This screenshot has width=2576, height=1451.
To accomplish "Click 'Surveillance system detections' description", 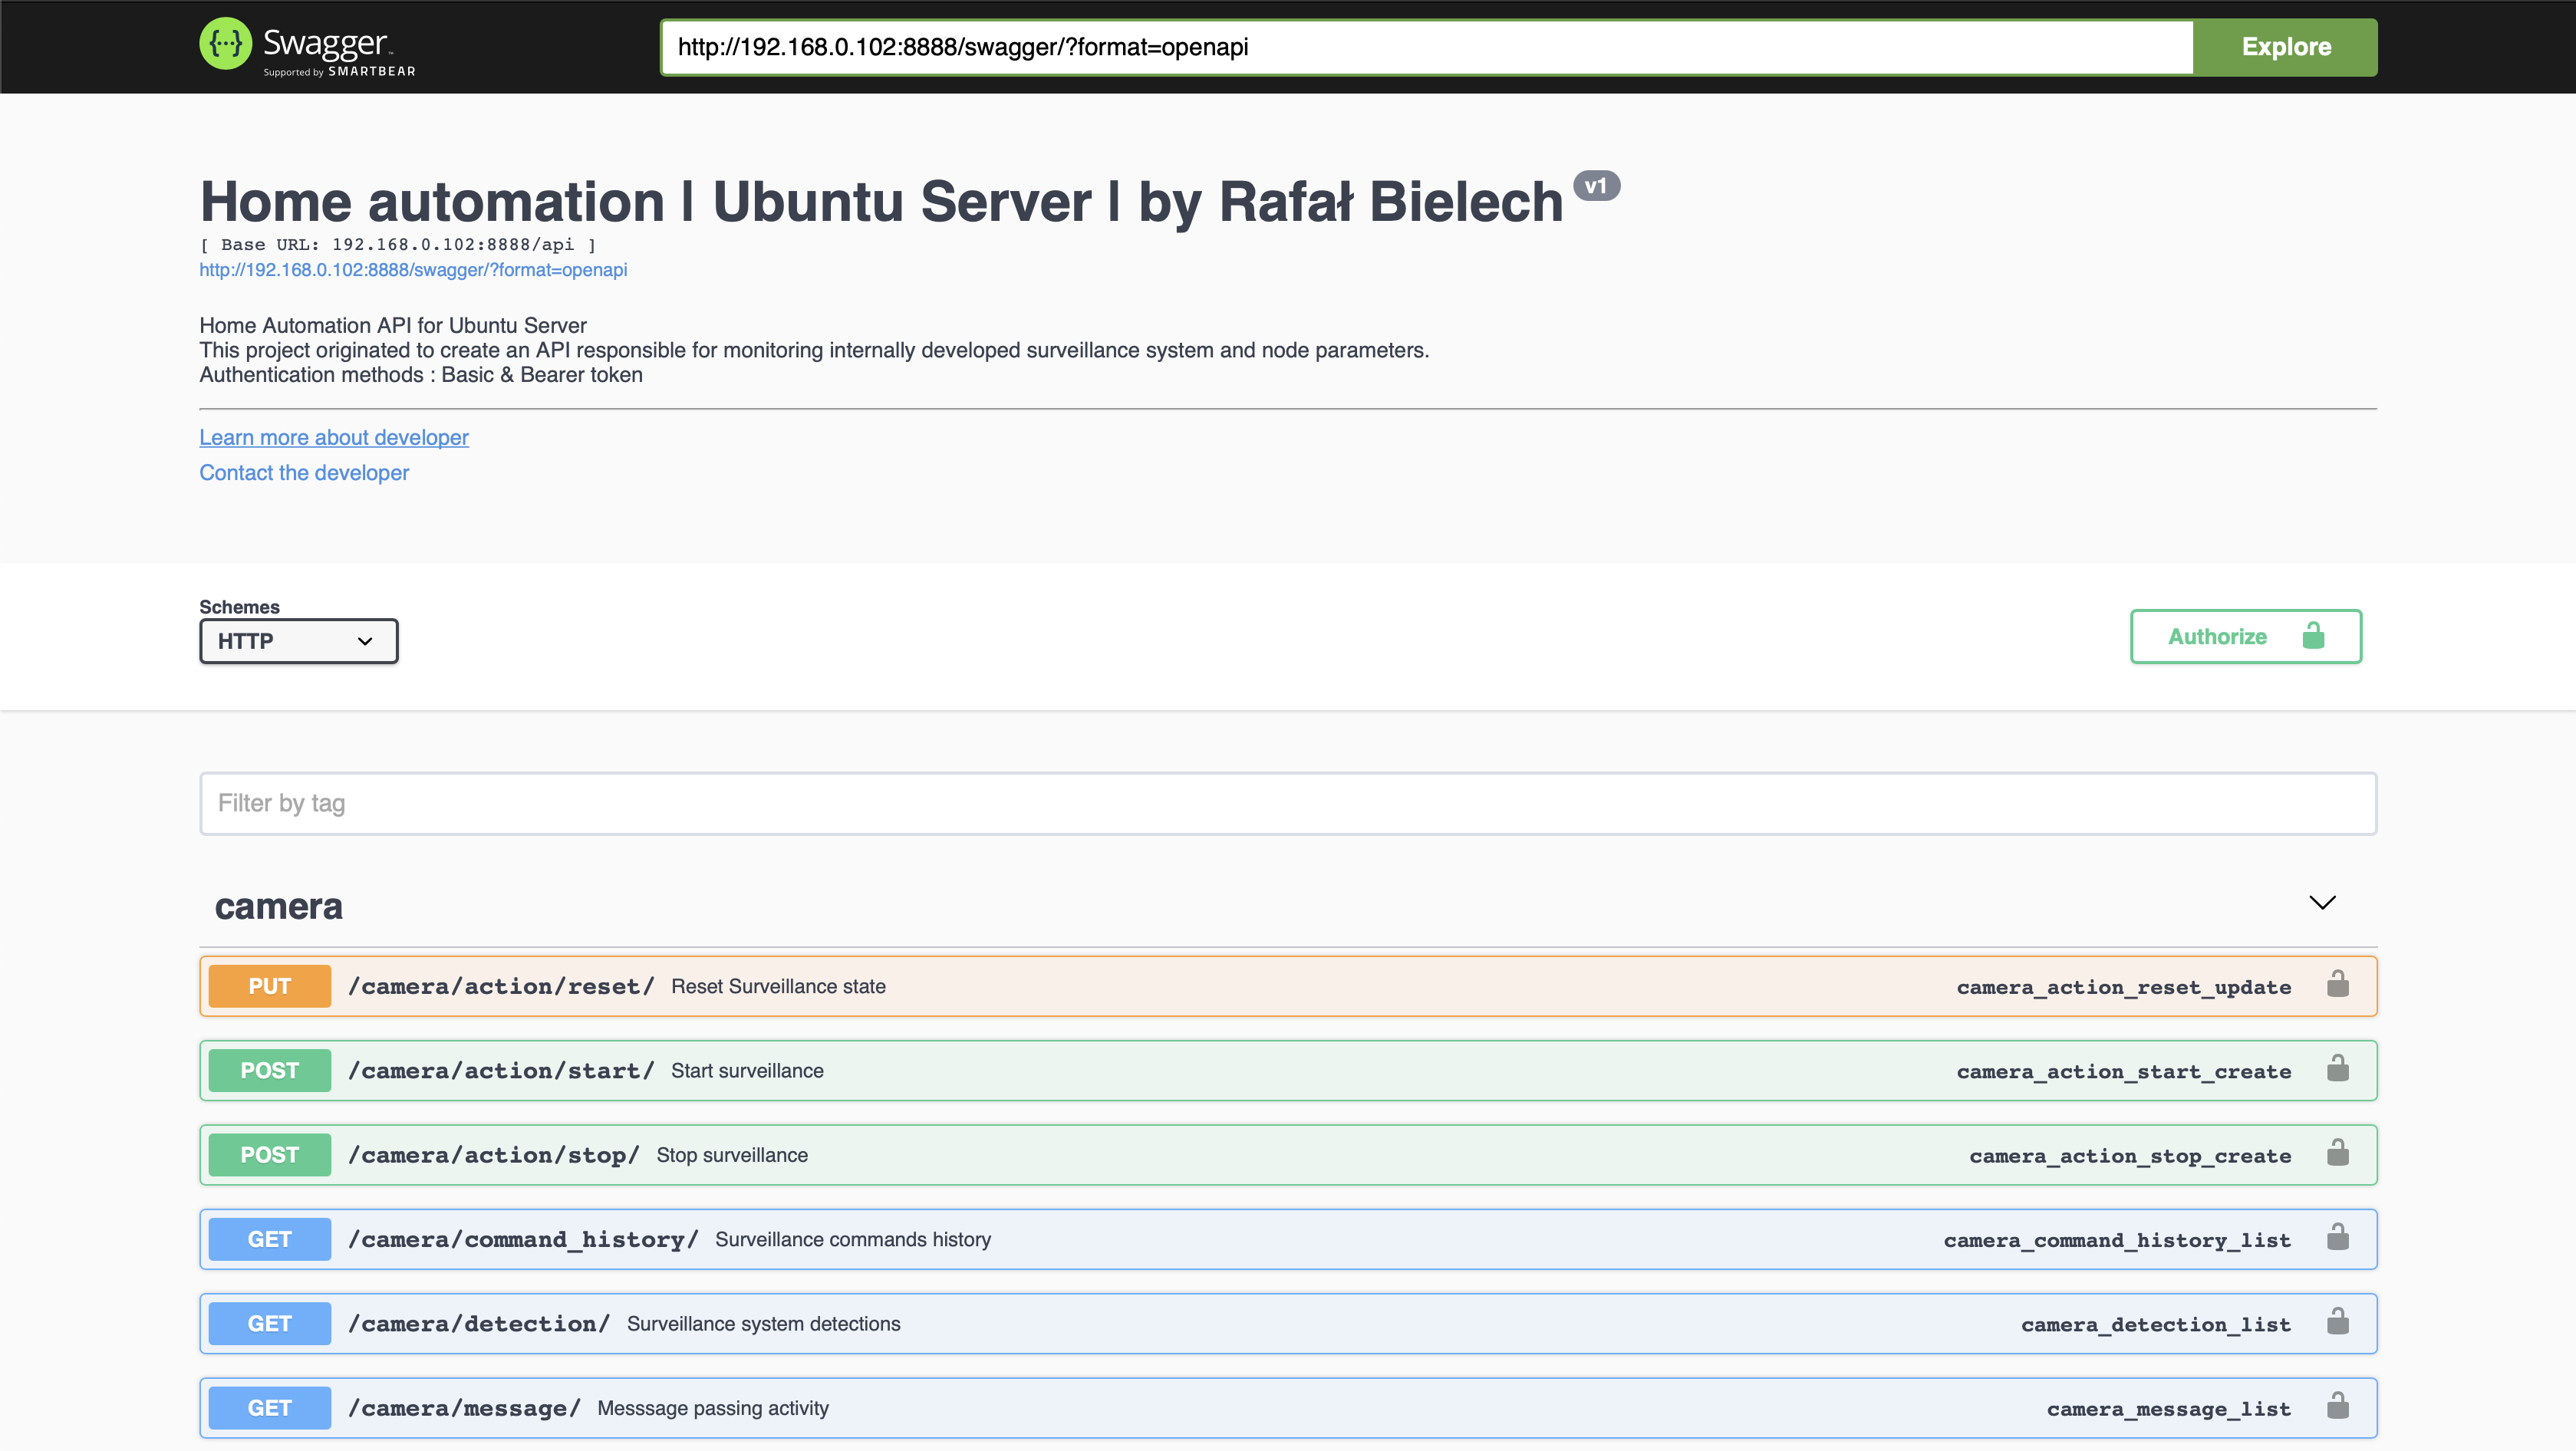I will 763,1324.
